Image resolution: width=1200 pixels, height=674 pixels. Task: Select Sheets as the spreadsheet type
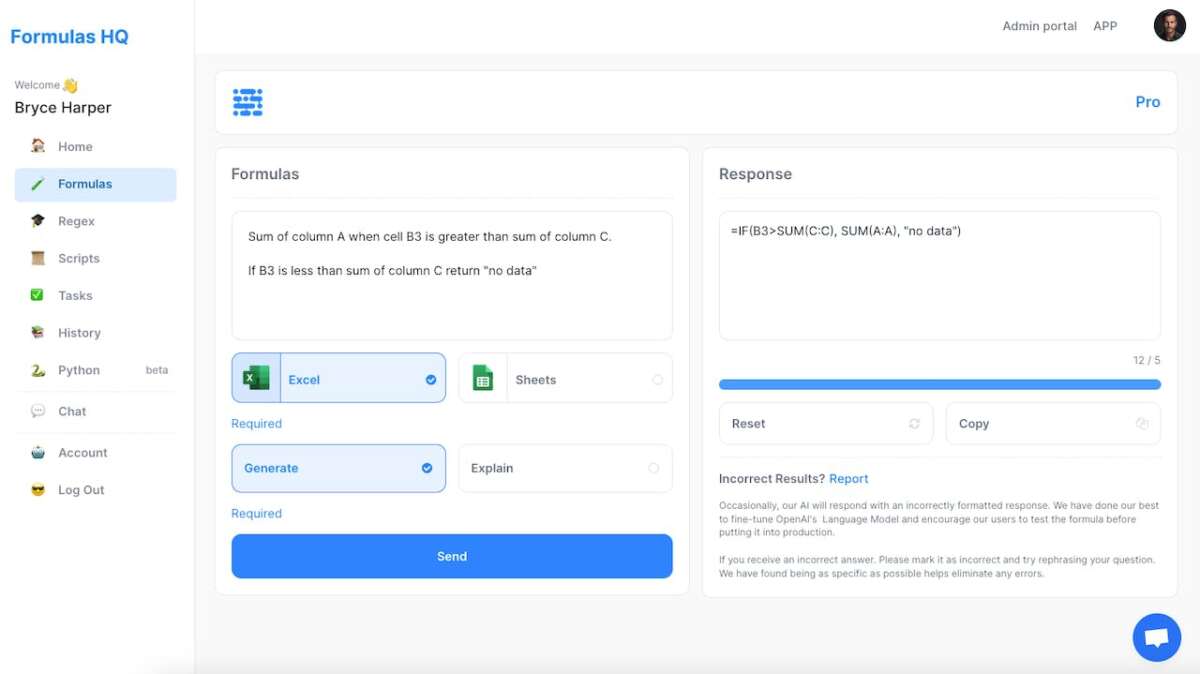[x=565, y=378]
